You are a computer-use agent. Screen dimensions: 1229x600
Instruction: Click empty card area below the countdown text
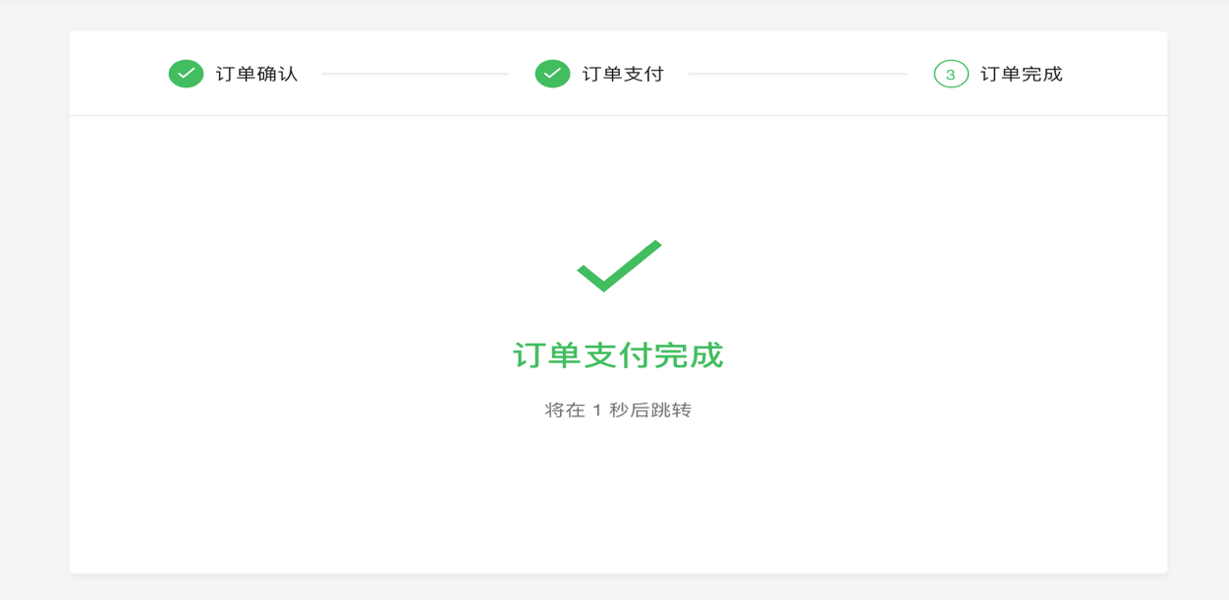click(x=618, y=497)
